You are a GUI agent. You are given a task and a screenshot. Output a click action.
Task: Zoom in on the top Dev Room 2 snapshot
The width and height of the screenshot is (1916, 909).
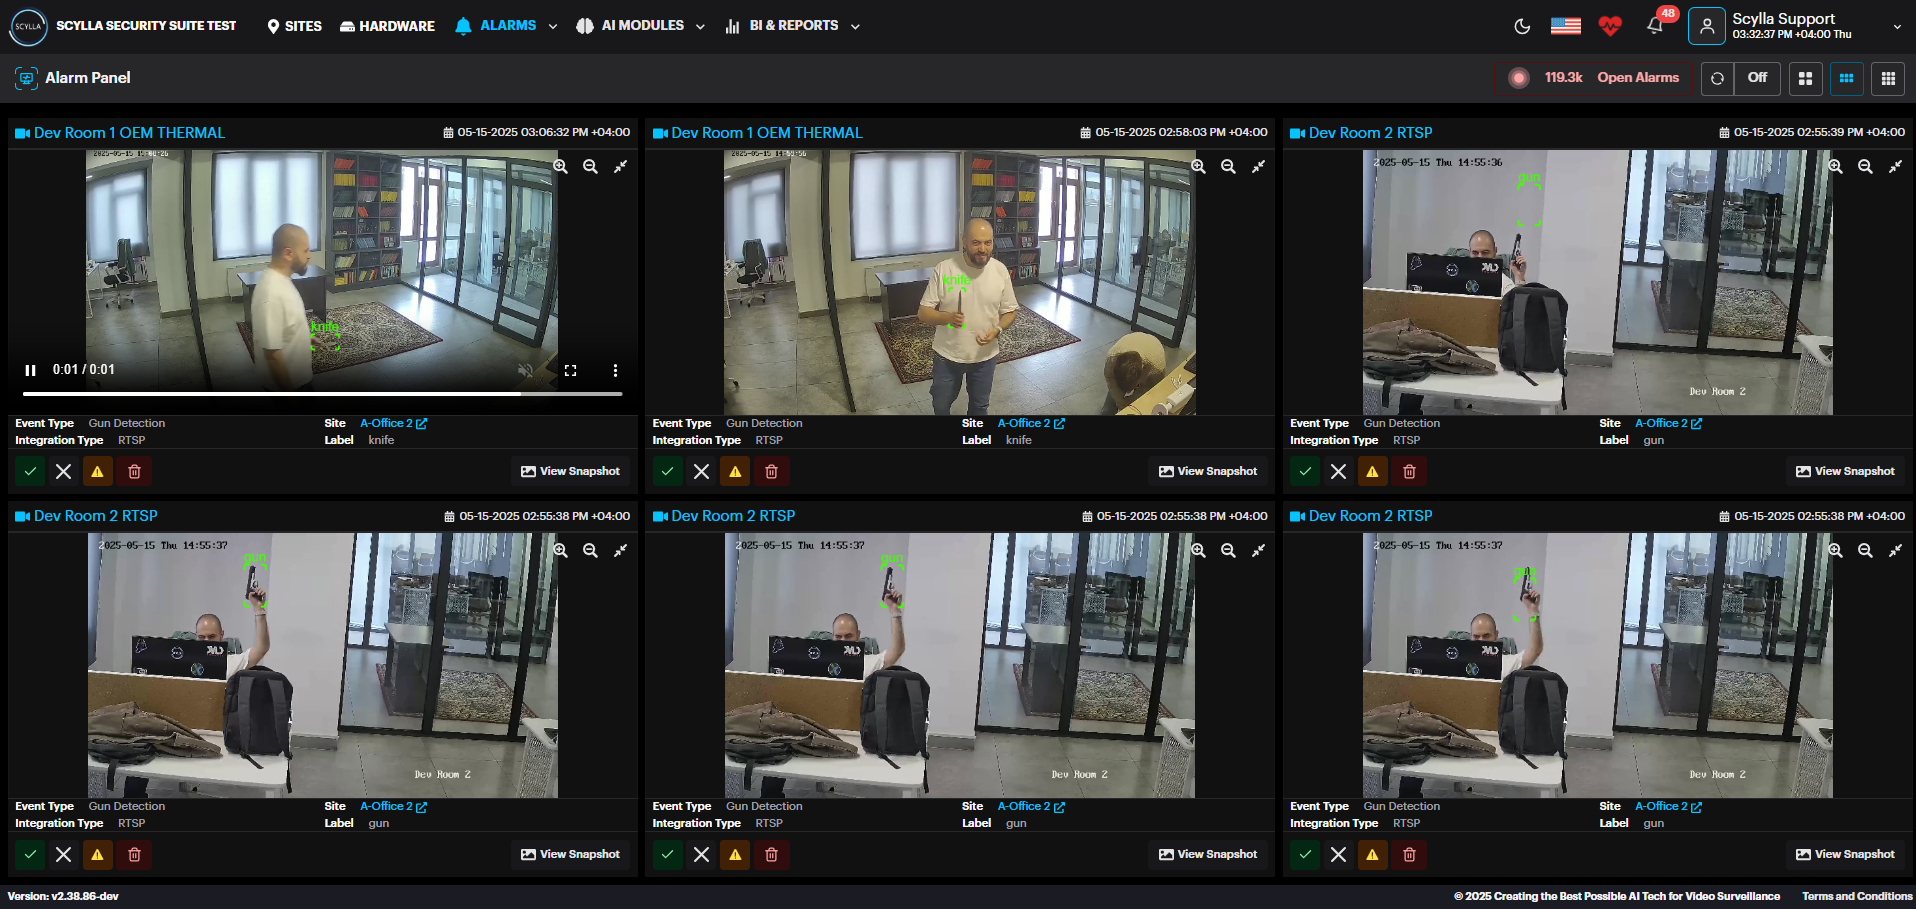coord(1835,167)
